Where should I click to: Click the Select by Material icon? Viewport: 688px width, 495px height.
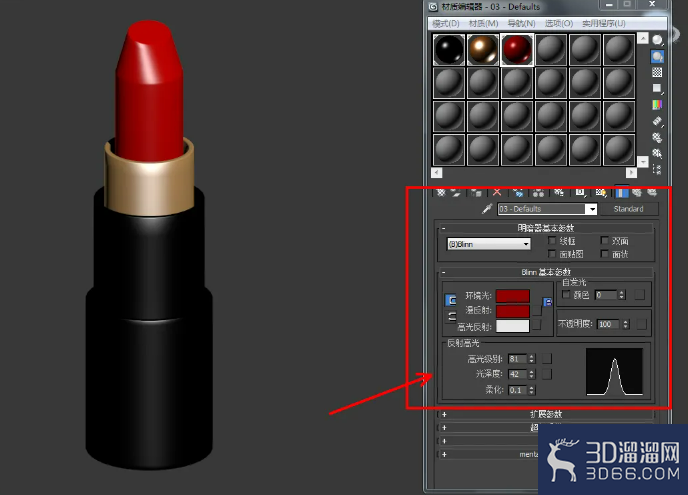click(657, 153)
